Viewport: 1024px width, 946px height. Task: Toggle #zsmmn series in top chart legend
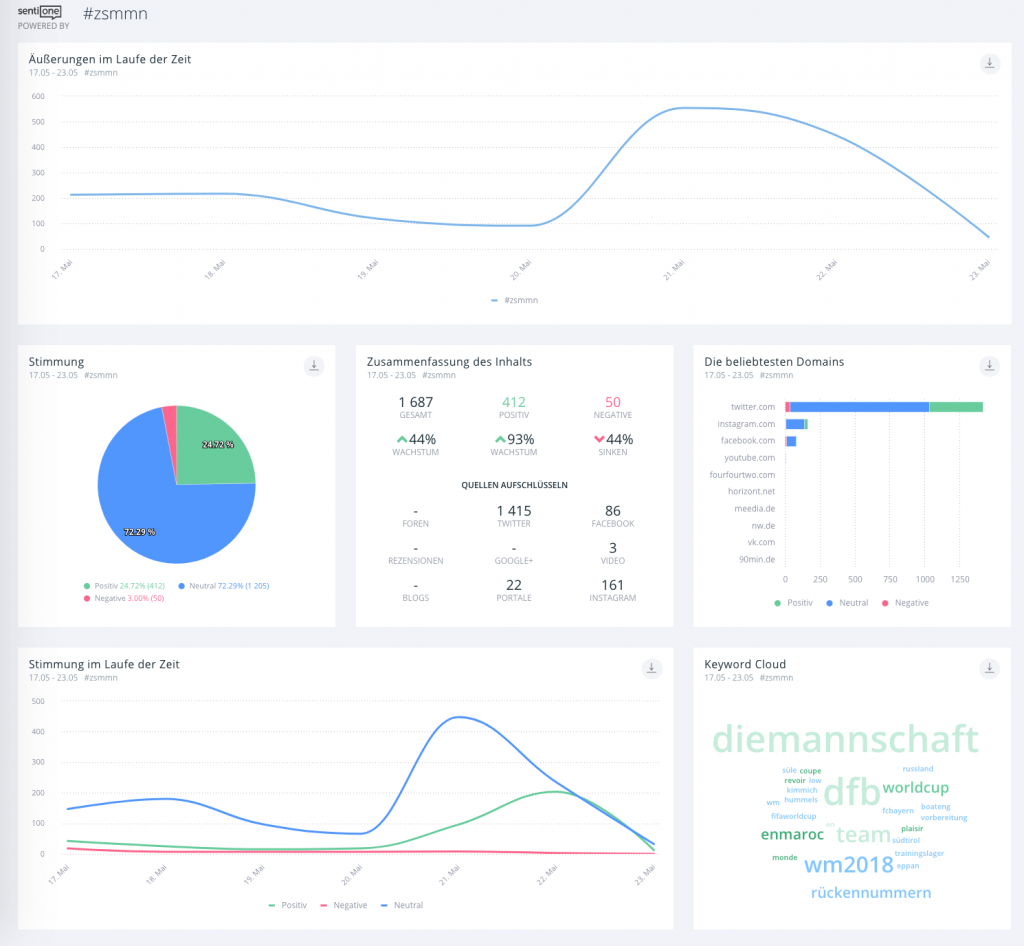pyautogui.click(x=515, y=299)
